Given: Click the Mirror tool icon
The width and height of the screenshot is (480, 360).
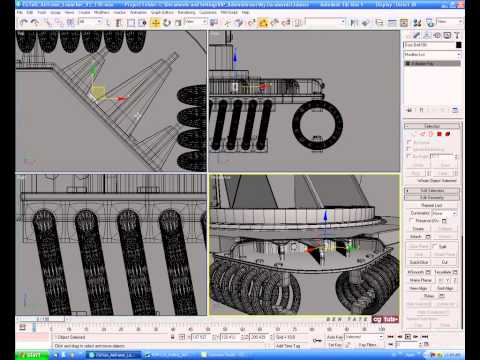Looking at the screenshot, I should (x=353, y=23).
